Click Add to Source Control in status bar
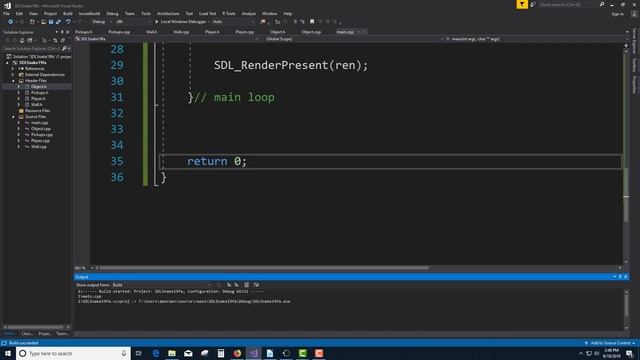Screen dimensions: 640x360 click(x=610, y=343)
